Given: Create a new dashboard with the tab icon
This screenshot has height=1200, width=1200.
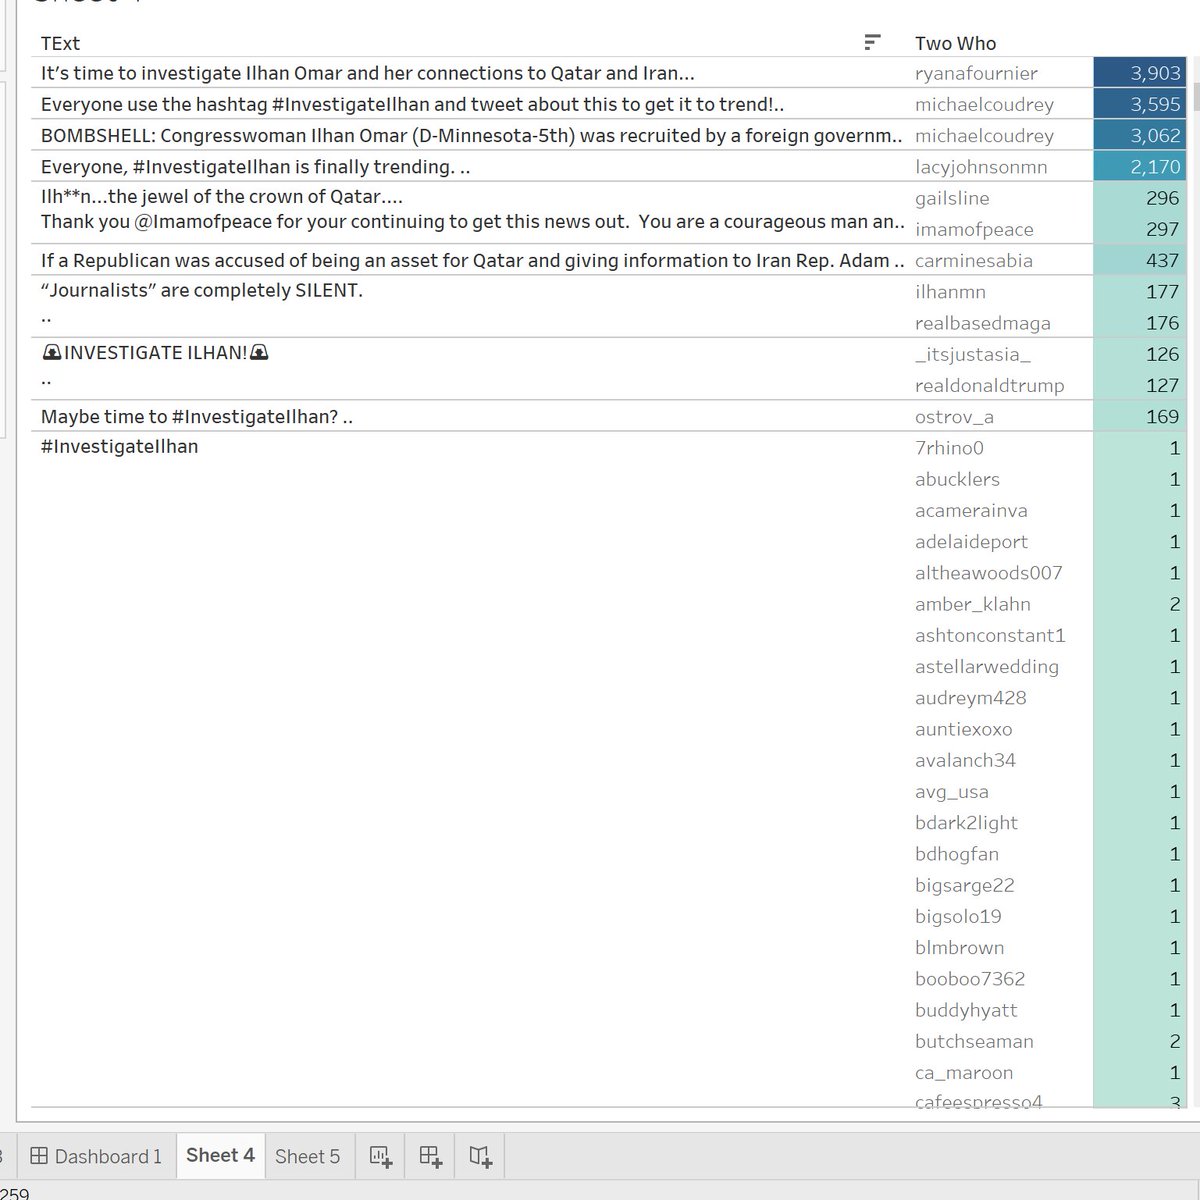Looking at the screenshot, I should [430, 1157].
